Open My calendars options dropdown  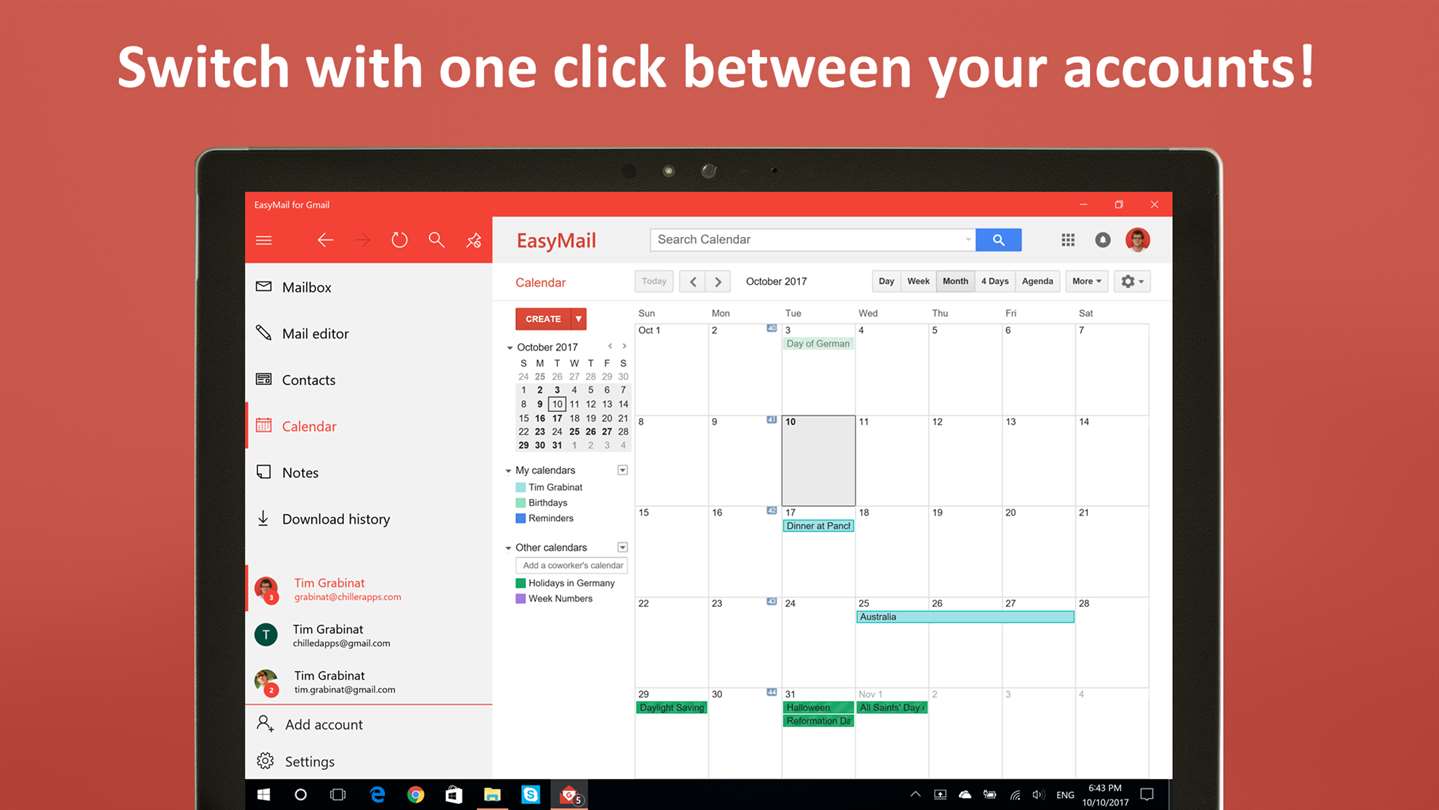622,470
